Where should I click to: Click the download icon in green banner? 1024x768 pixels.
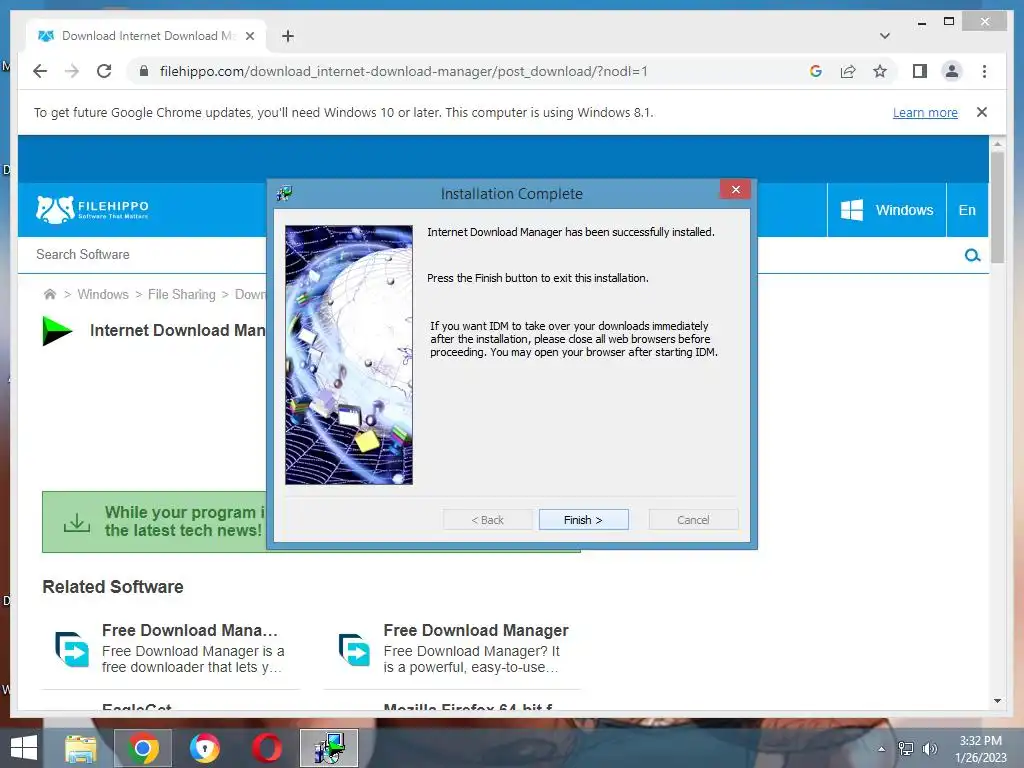(76, 522)
